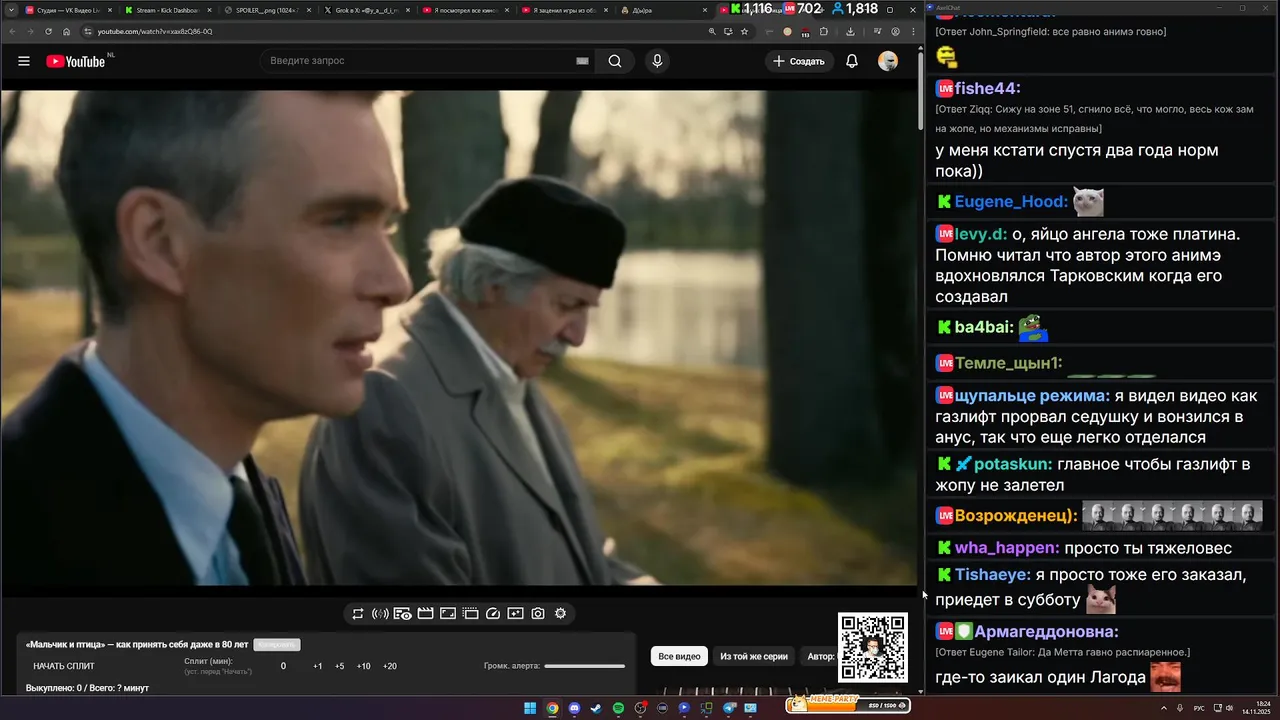Switch РУС keyboard language indicator
1280x720 pixels.
pos(1199,708)
